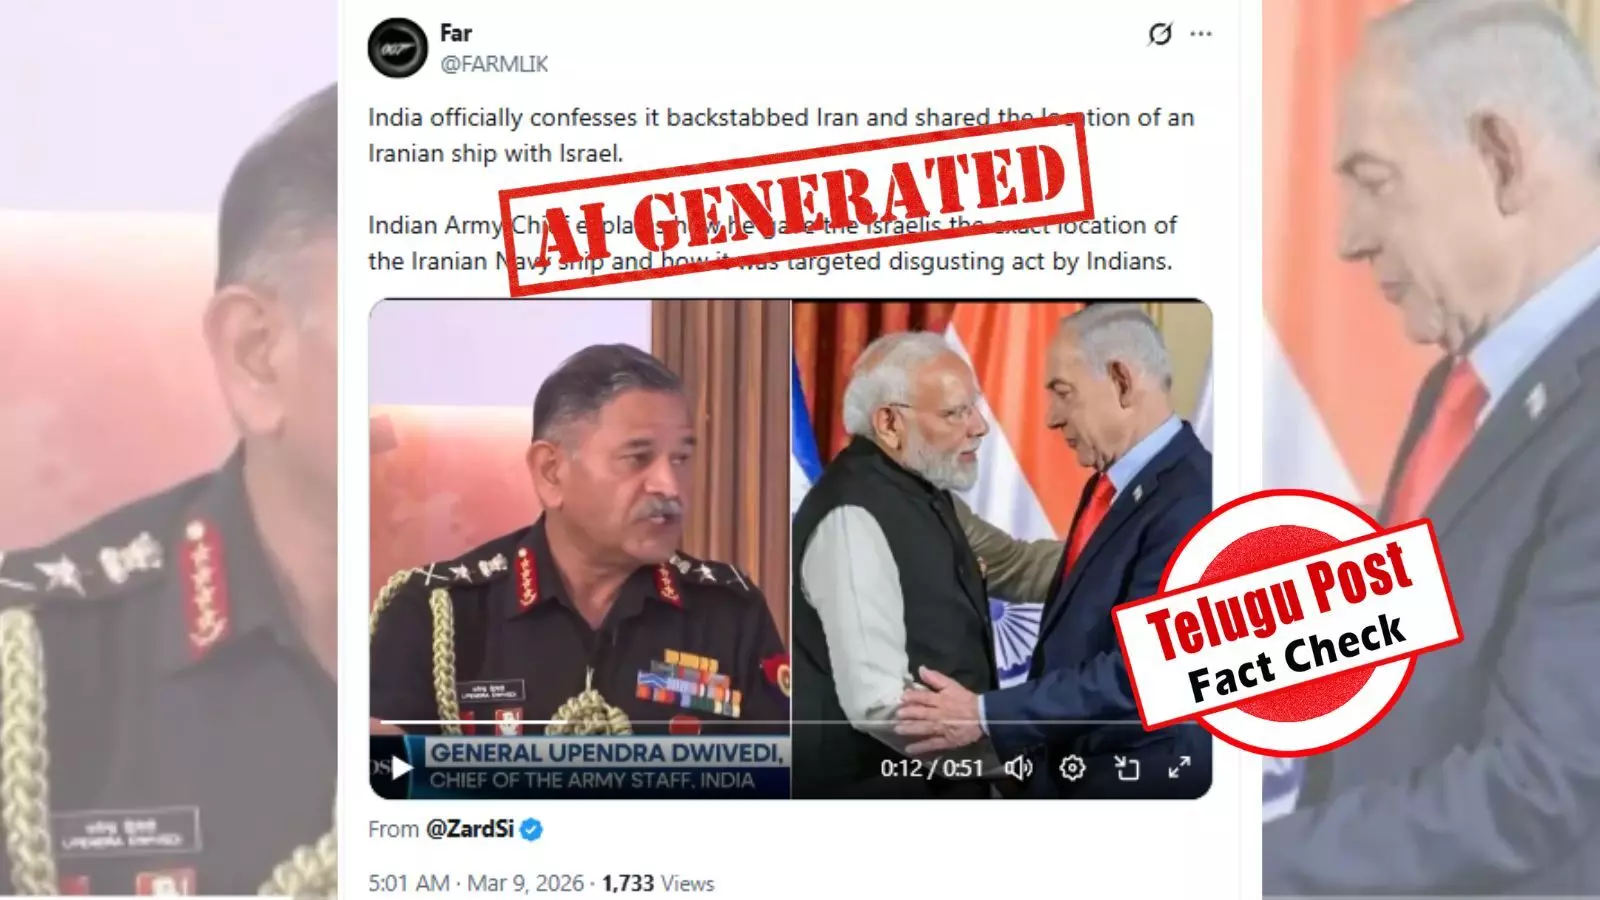Screen dimensions: 1600x900
Task: Click the 1,733 Views count
Action: point(658,883)
